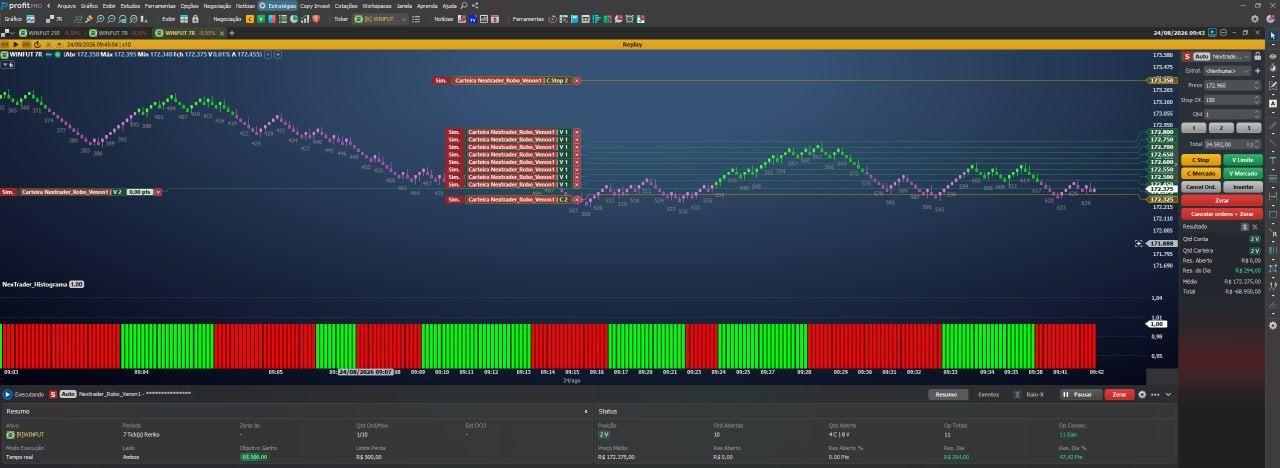The height and width of the screenshot is (468, 1280).
Task: Pause the running strategy
Action: coord(1080,395)
